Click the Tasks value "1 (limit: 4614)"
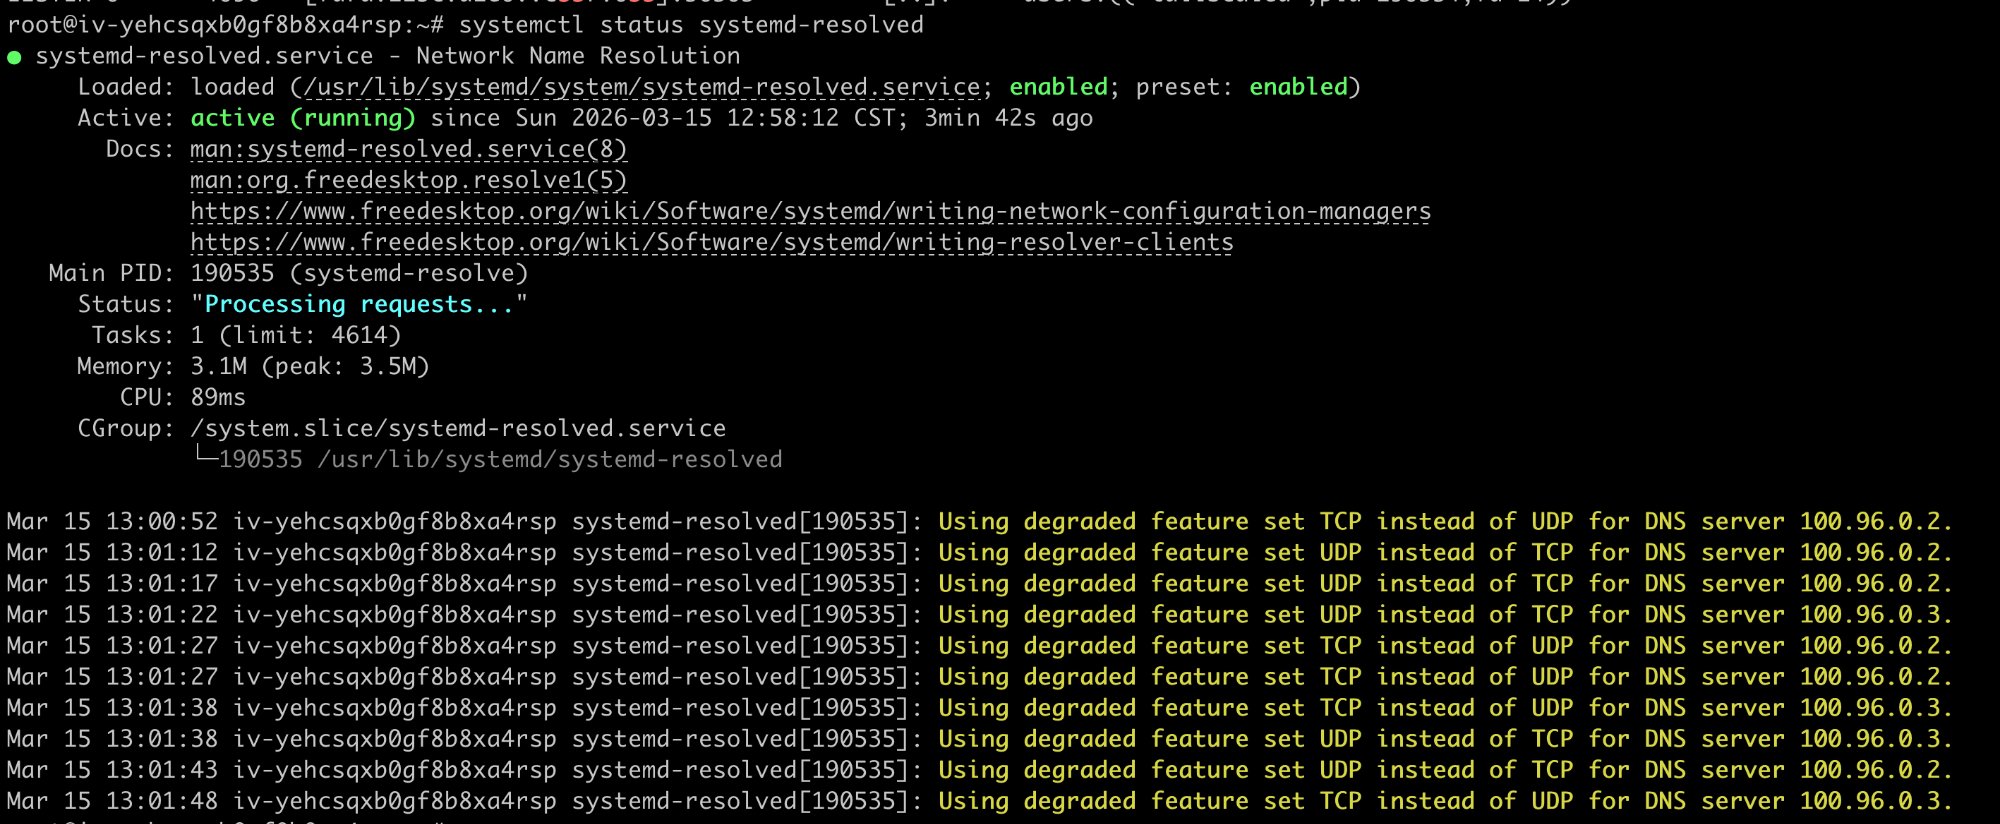2000x824 pixels. (x=296, y=335)
